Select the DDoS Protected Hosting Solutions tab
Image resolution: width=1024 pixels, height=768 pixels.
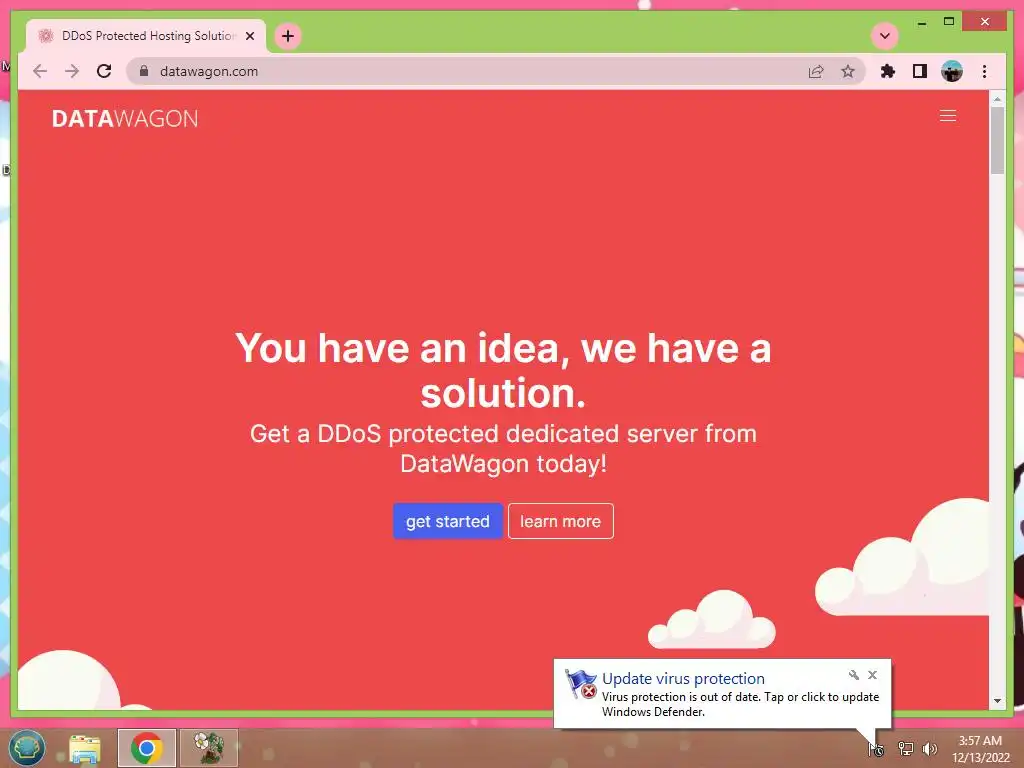146,36
